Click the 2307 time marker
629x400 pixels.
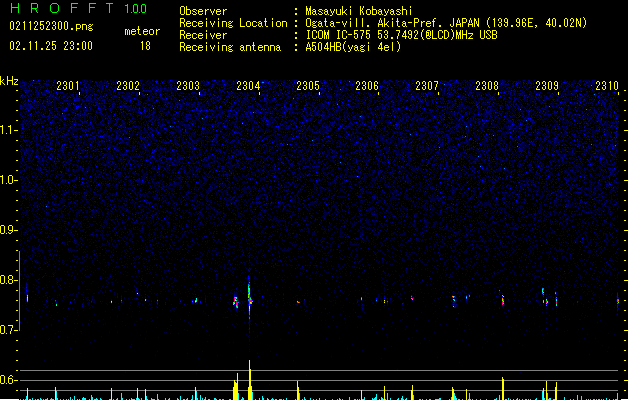coord(427,85)
